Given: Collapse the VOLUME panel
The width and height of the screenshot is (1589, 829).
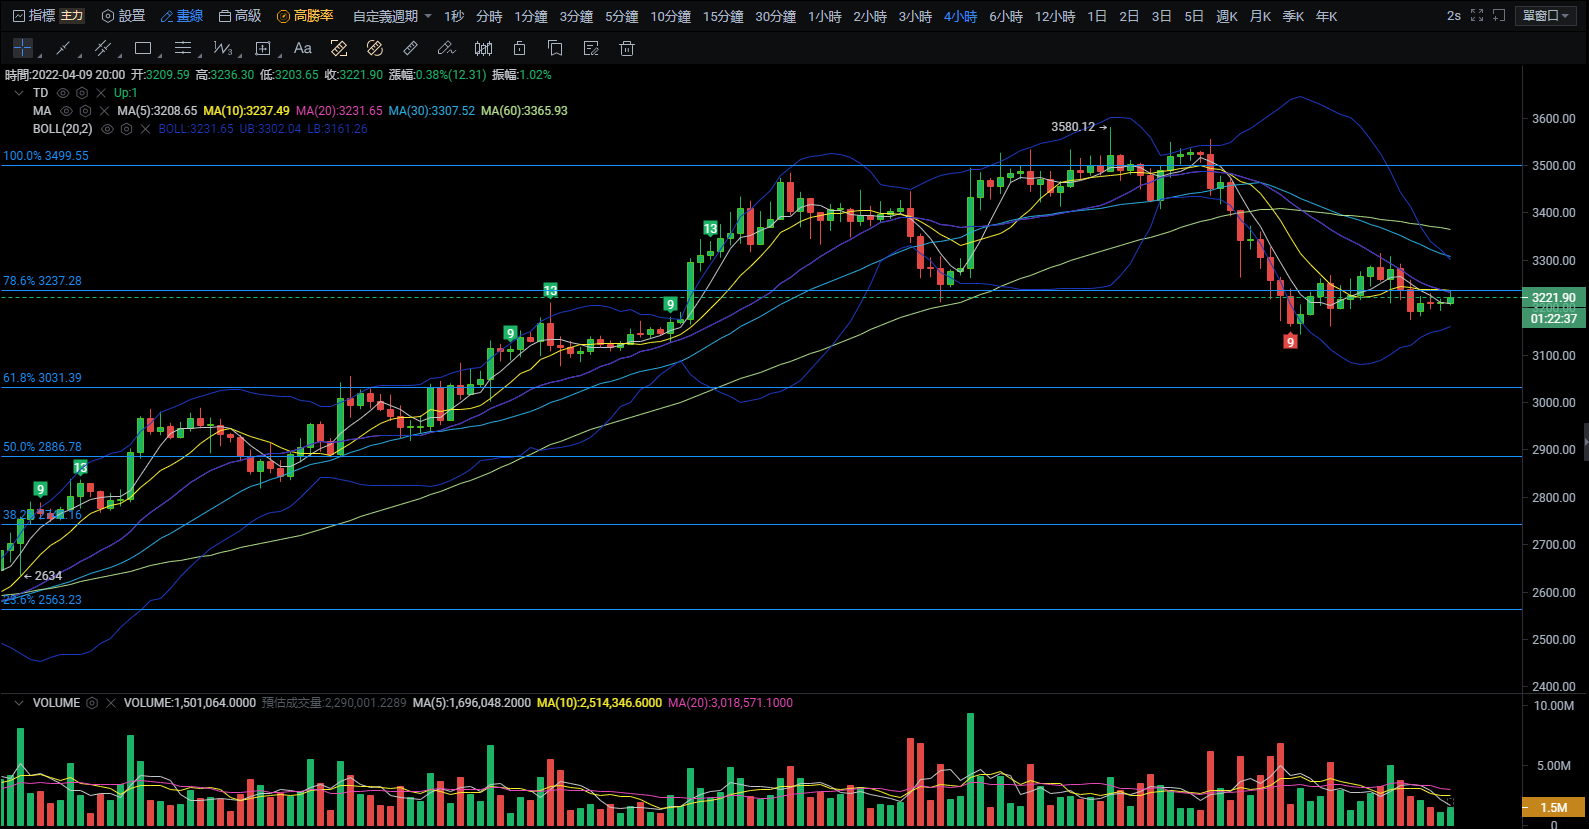Looking at the screenshot, I should coord(18,703).
